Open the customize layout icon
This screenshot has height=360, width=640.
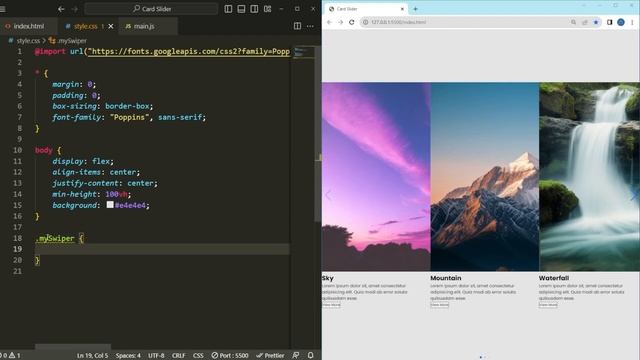click(x=267, y=9)
